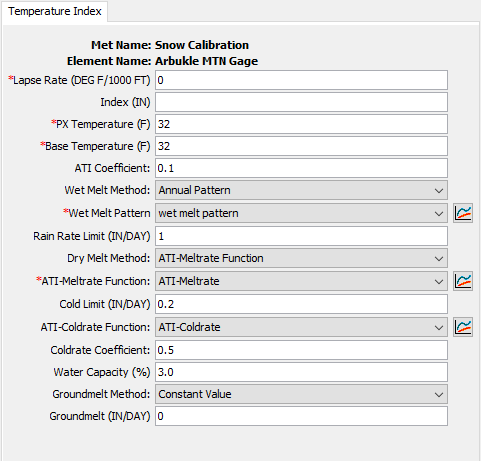Image resolution: width=481 pixels, height=461 pixels.
Task: Click the Groundmelt (IN/DAY) field
Action: (301, 416)
